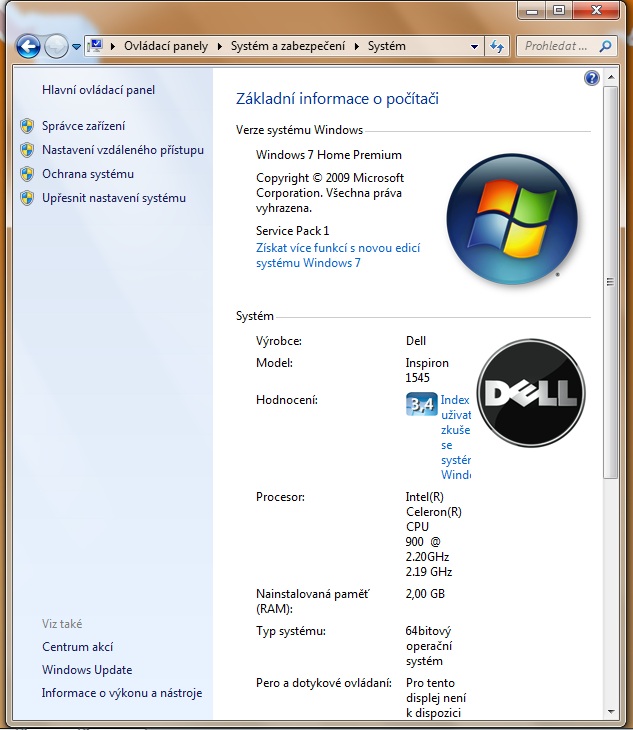Click shield icon beside Upřesnit nastavení systému
The width and height of the screenshot is (633, 730).
(x=27, y=198)
